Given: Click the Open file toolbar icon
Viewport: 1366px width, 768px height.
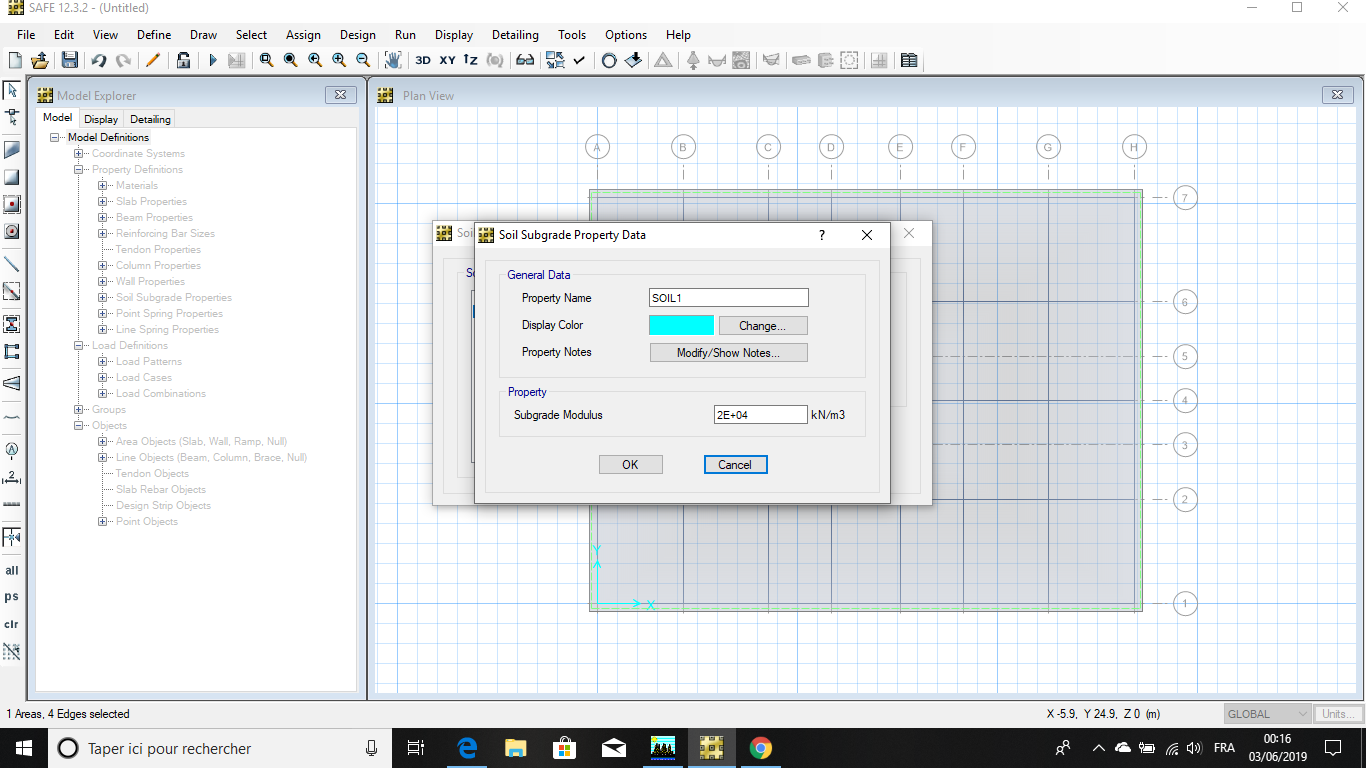Looking at the screenshot, I should click(40, 60).
